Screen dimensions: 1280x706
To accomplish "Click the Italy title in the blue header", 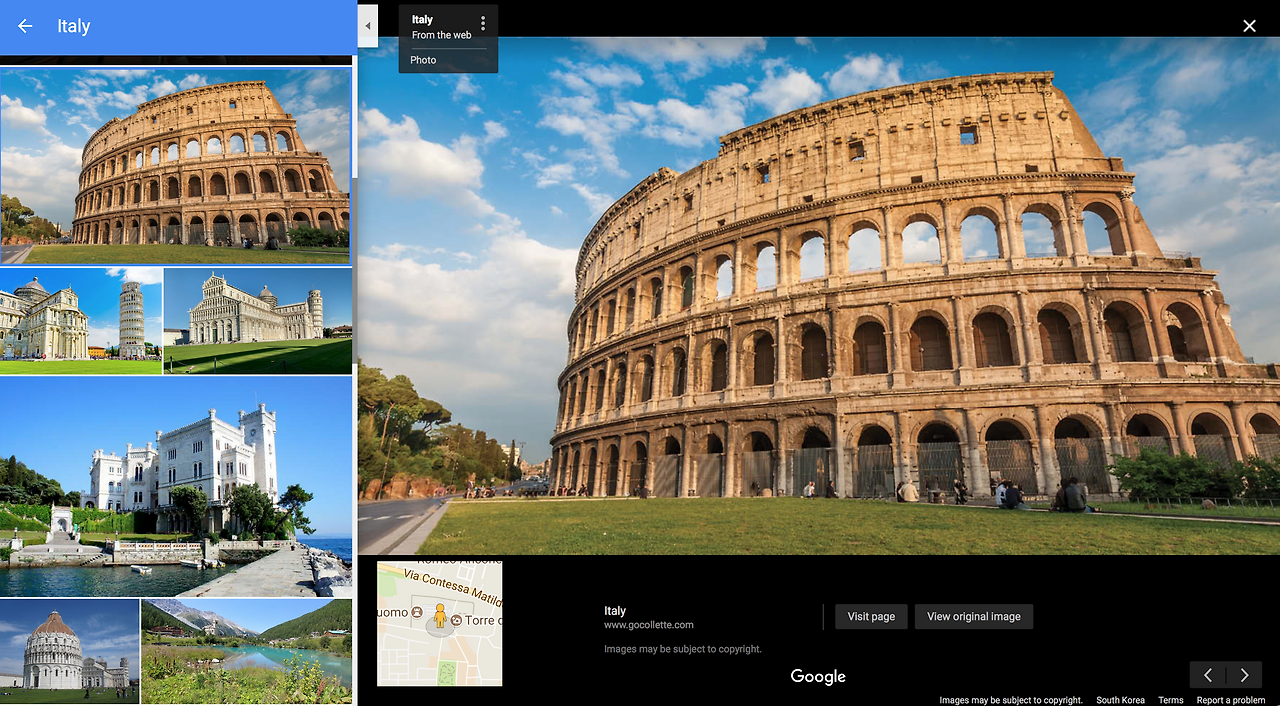I will (x=74, y=27).
